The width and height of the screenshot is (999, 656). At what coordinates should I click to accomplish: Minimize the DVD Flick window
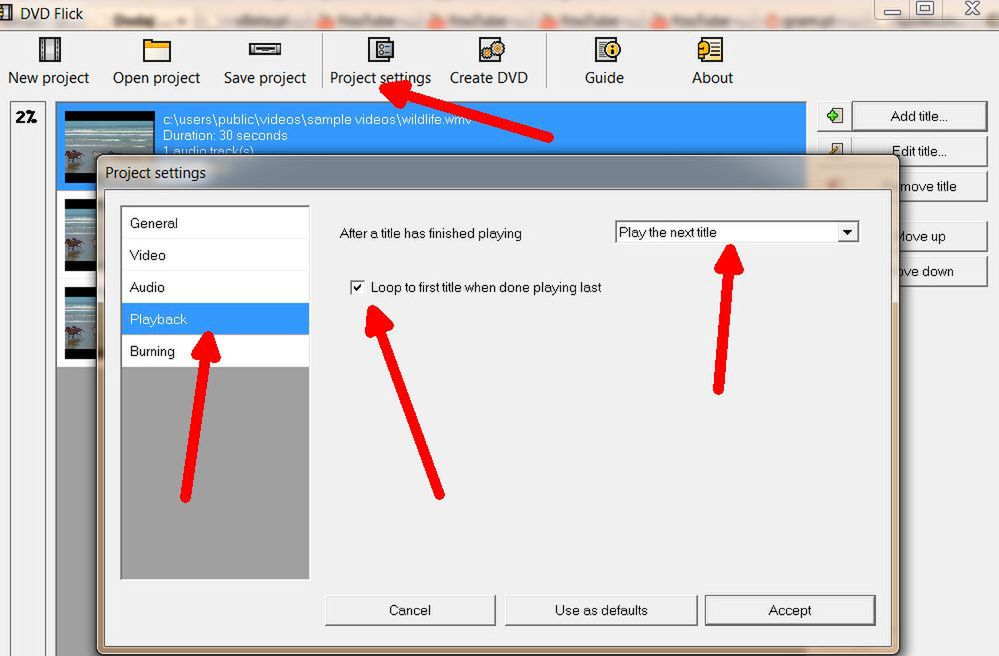(x=893, y=10)
